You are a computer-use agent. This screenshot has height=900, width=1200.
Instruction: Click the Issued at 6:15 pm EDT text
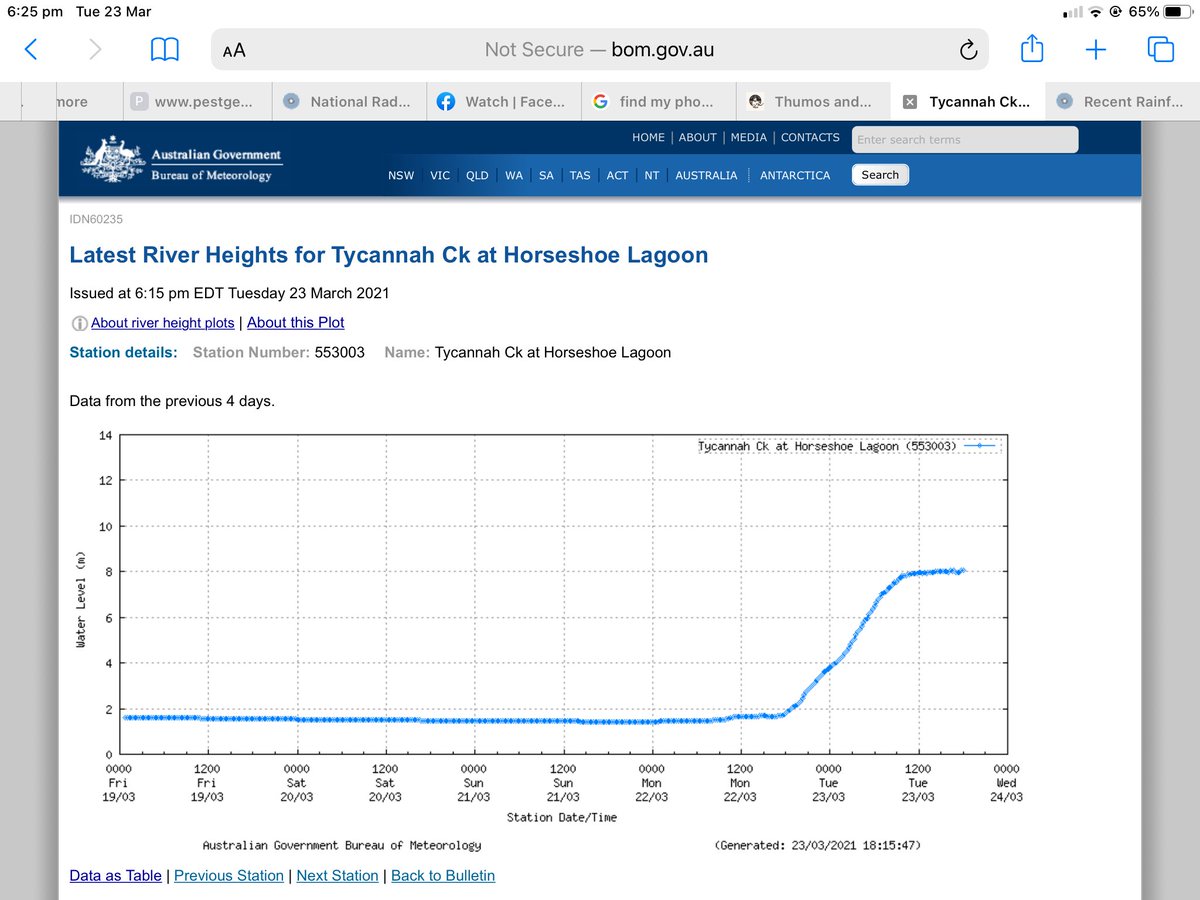(229, 293)
